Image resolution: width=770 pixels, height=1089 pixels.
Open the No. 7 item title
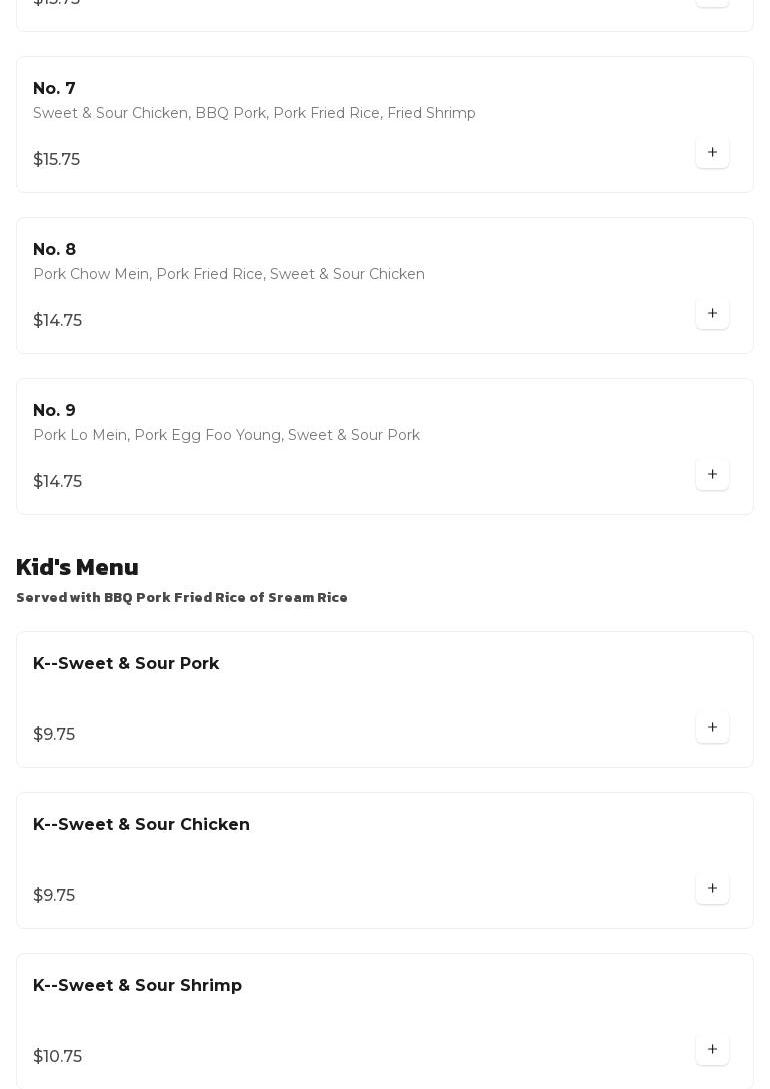point(54,89)
